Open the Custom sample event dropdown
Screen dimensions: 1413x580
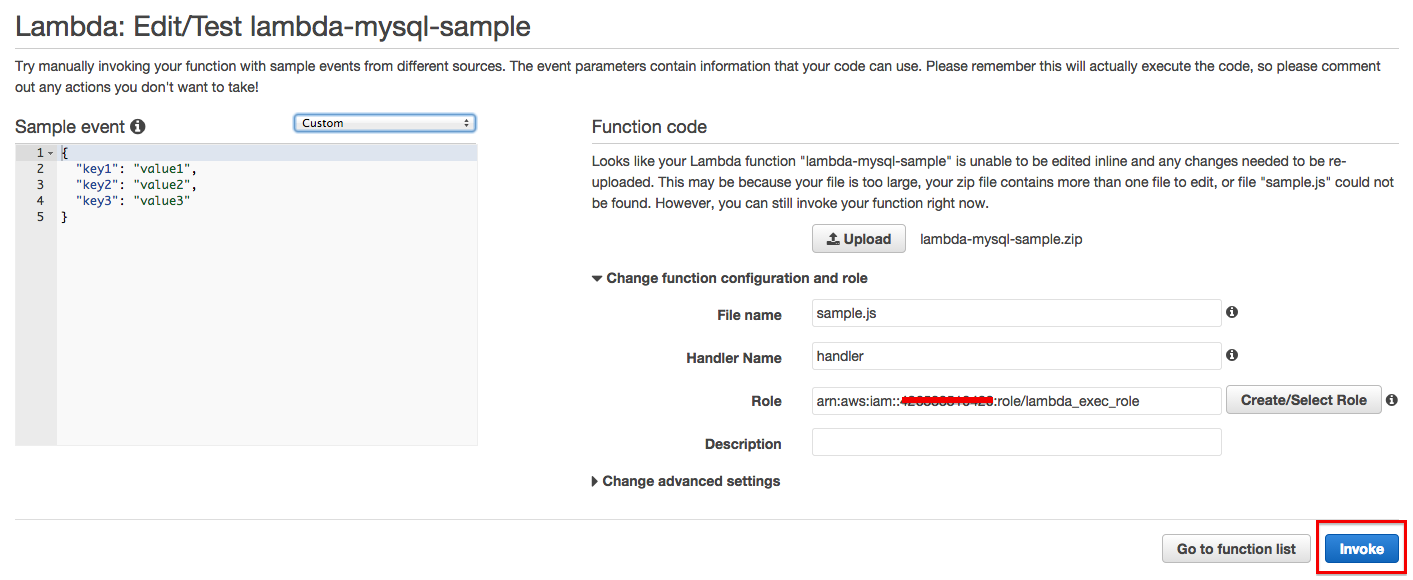coord(384,122)
